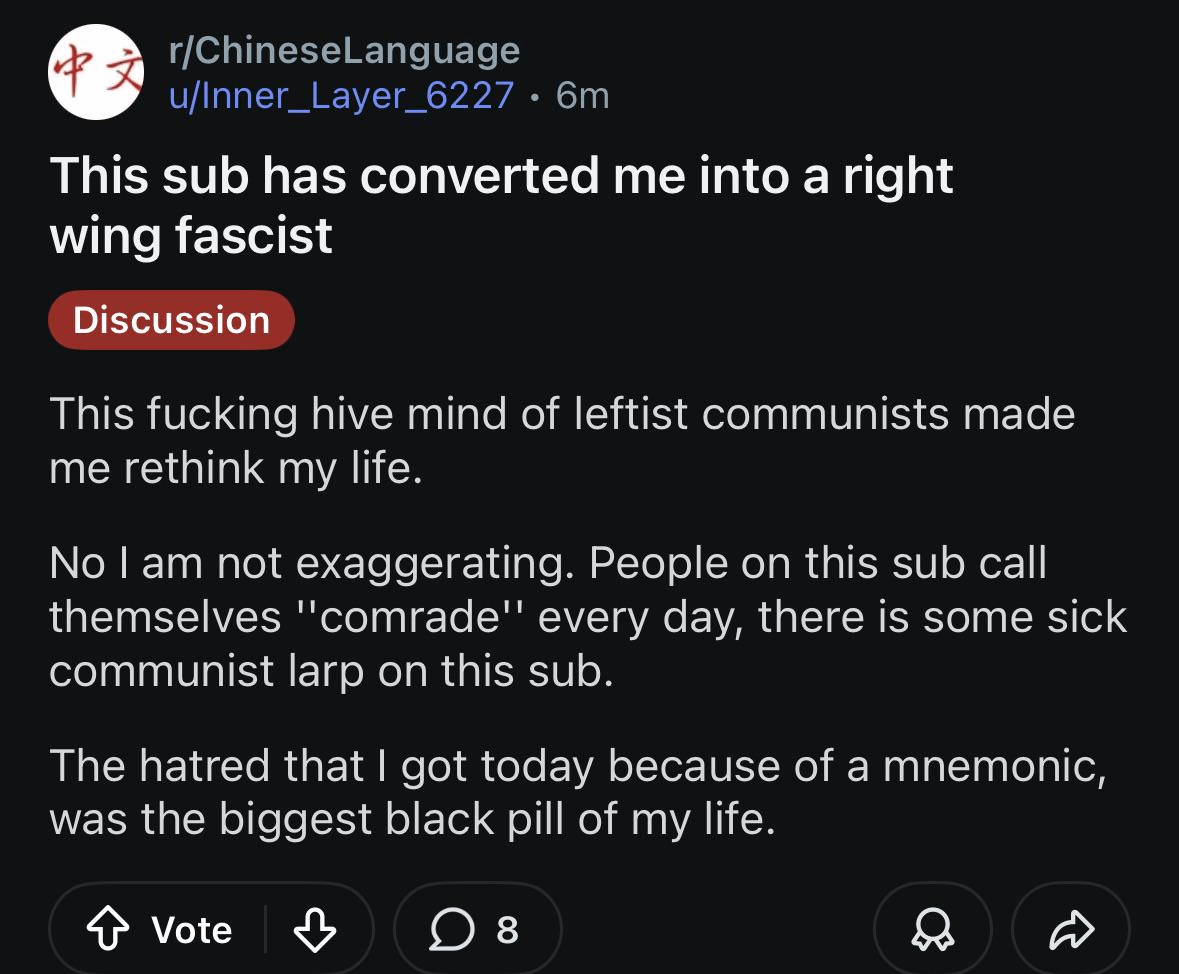Viewport: 1179px width, 974px height.
Task: Go to r/ChineseLanguage community
Action: click(x=344, y=50)
